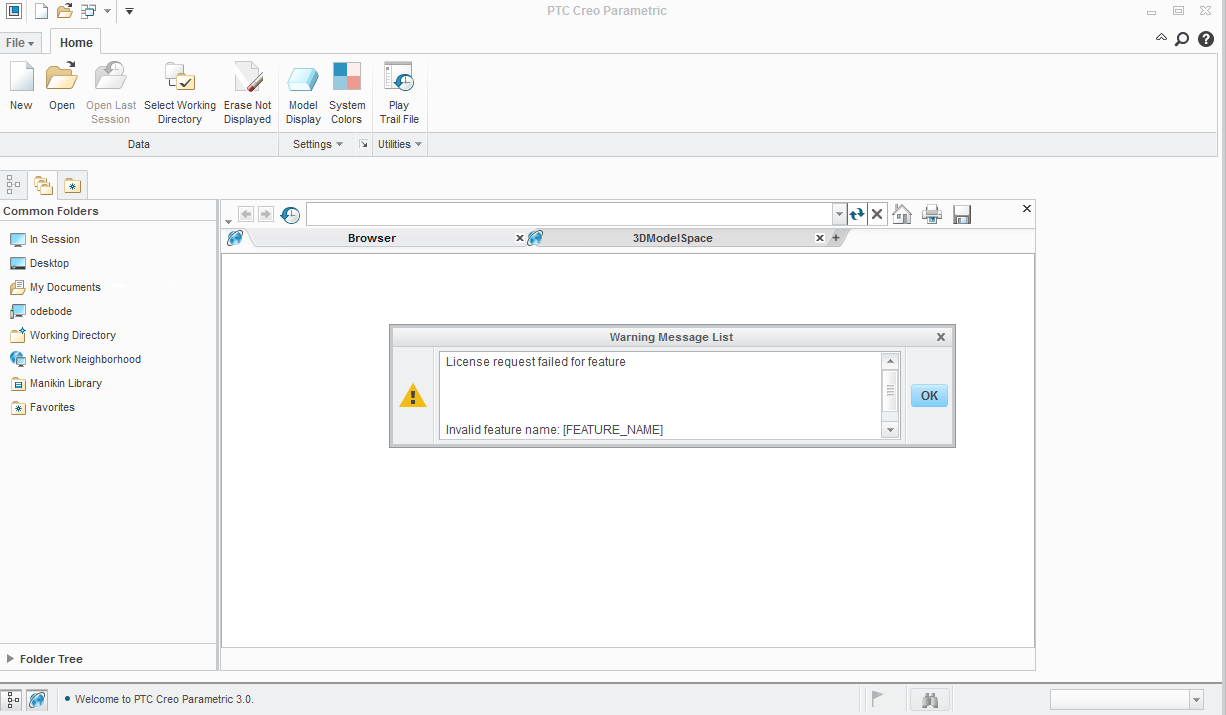This screenshot has width=1226, height=715.
Task: Click the quick-access windows switcher icon
Action: point(89,11)
